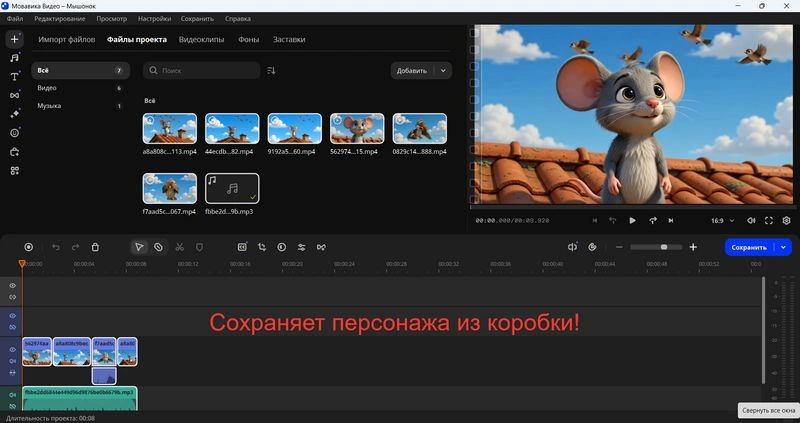This screenshot has height=423, width=800.
Task: Select the blade tool beside the pointer
Action: [159, 247]
